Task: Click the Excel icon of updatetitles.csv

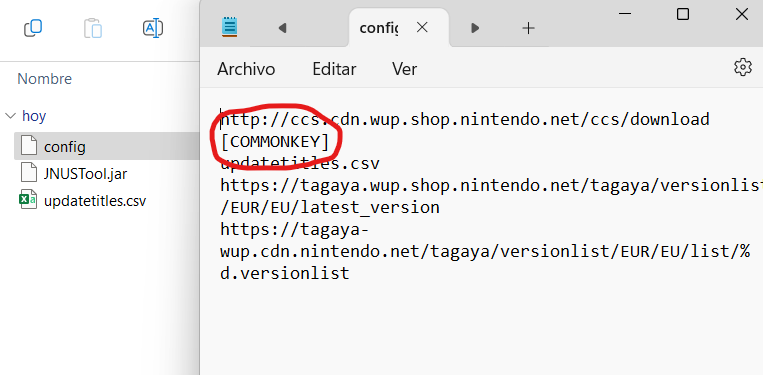Action: 28,200
